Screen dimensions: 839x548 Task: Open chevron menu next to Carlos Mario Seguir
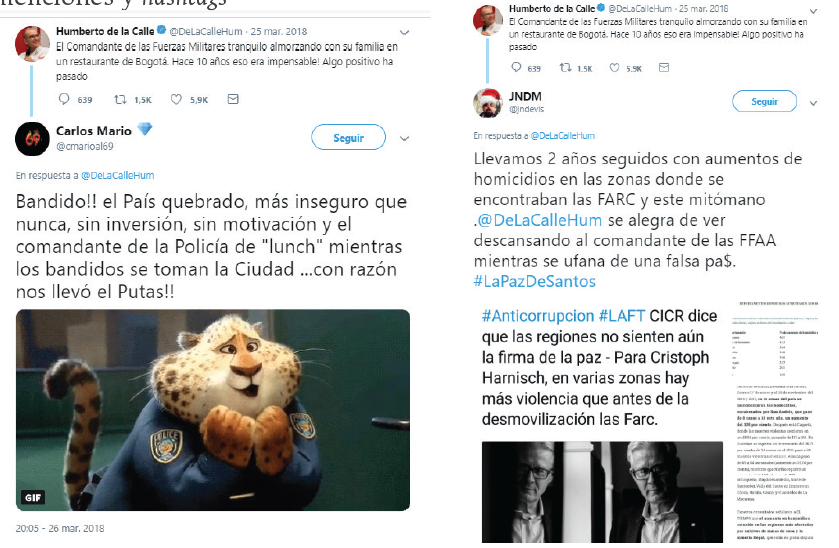click(x=405, y=138)
